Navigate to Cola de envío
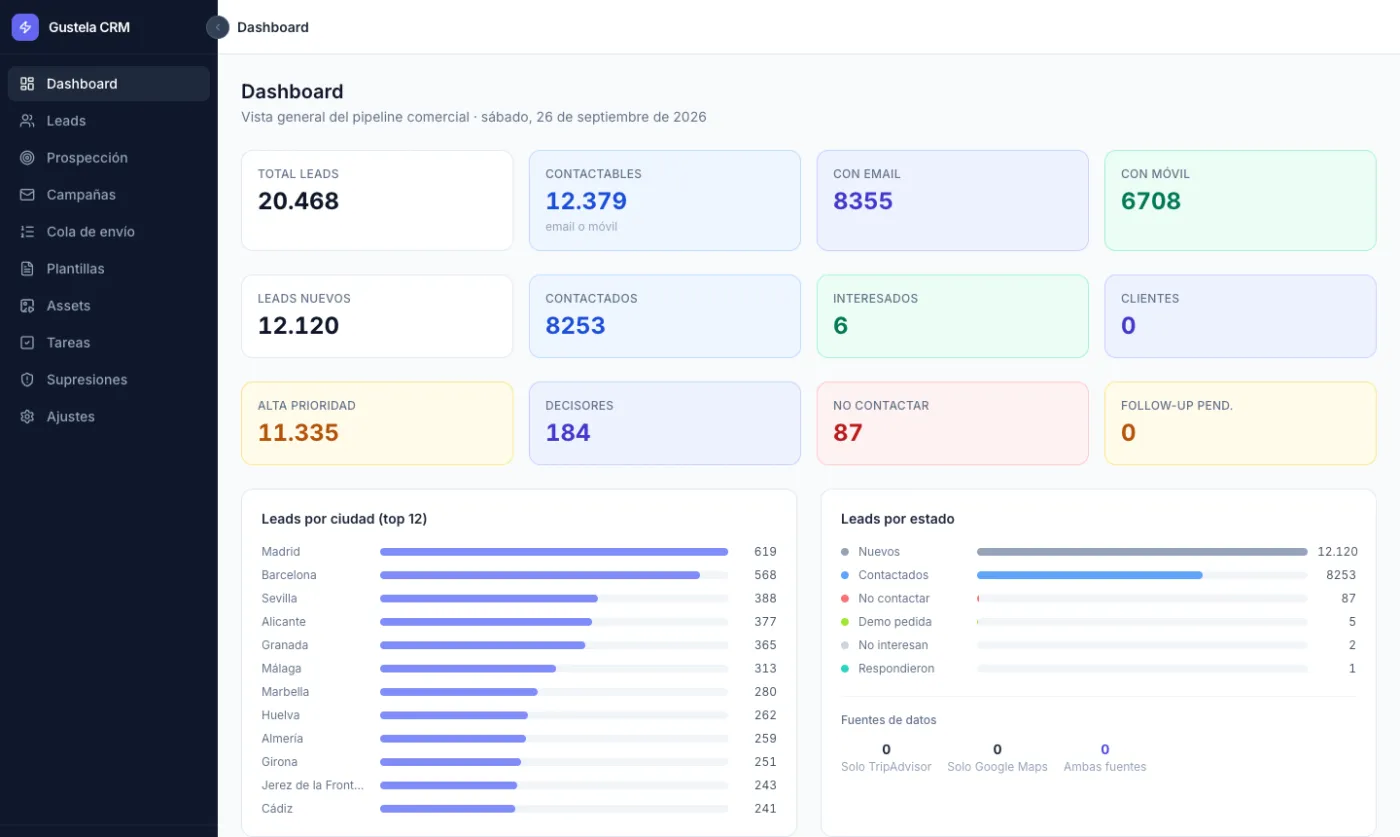1400x837 pixels. [109, 232]
